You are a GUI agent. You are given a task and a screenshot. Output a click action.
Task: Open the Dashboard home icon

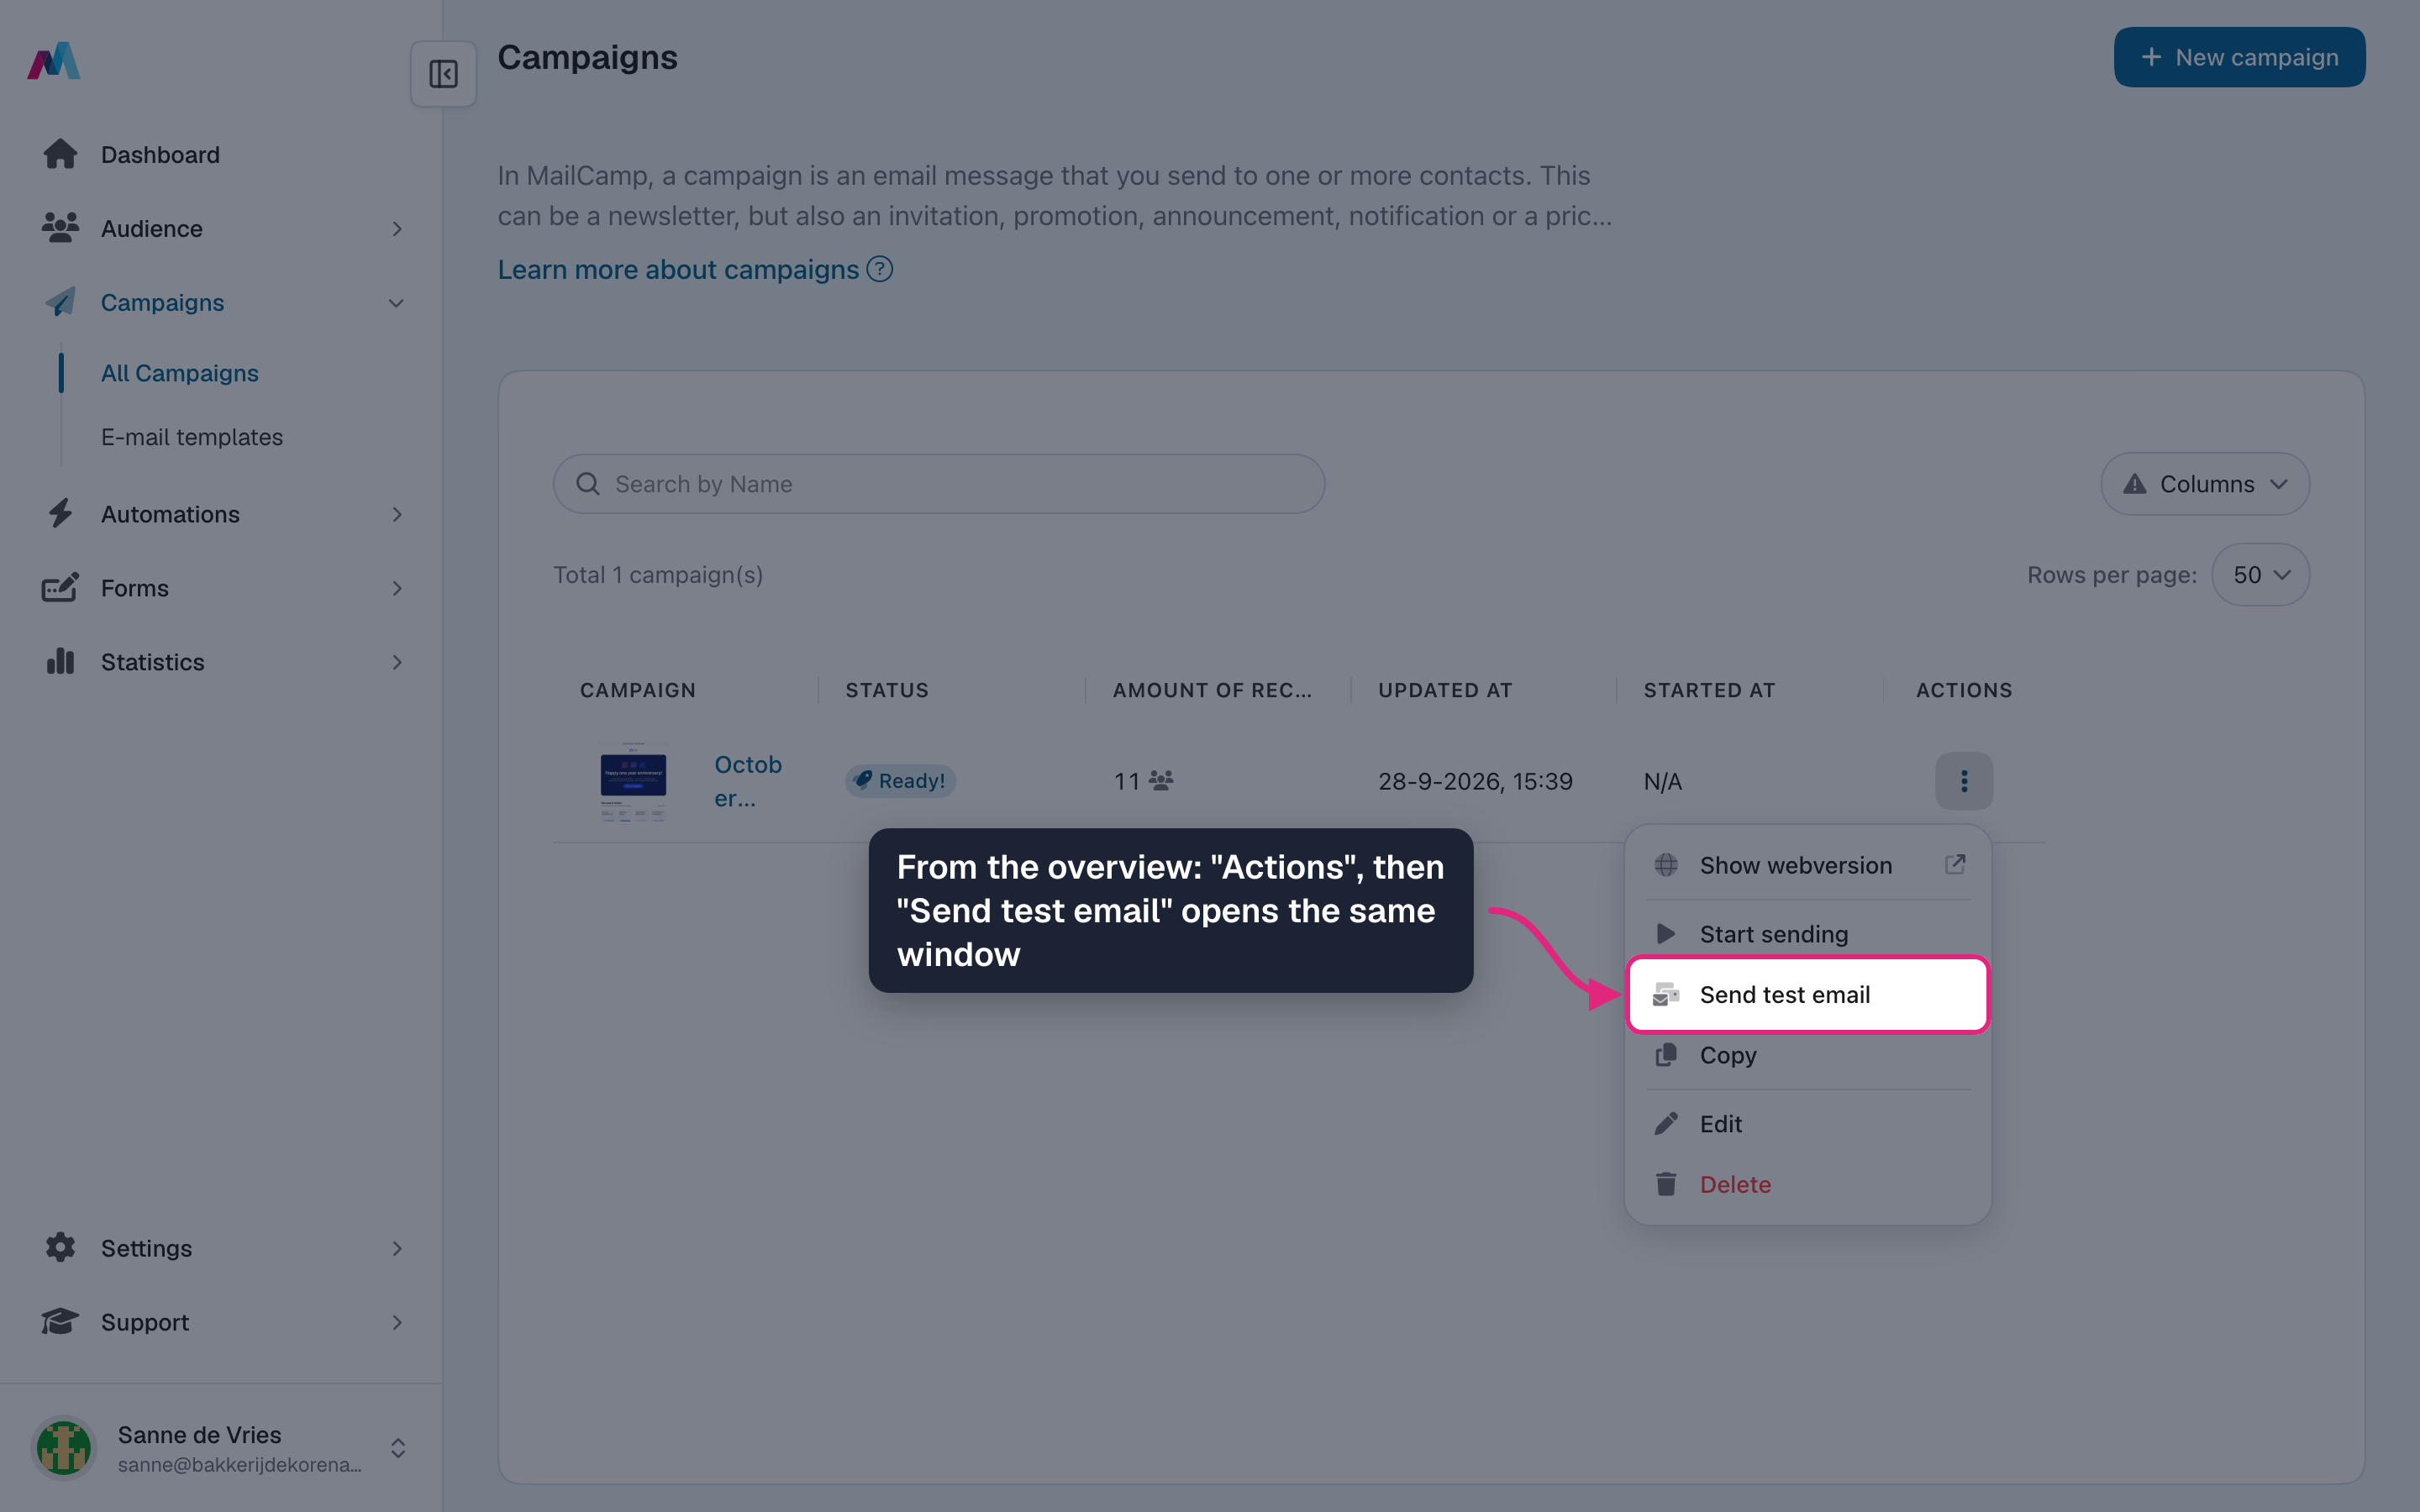point(60,154)
